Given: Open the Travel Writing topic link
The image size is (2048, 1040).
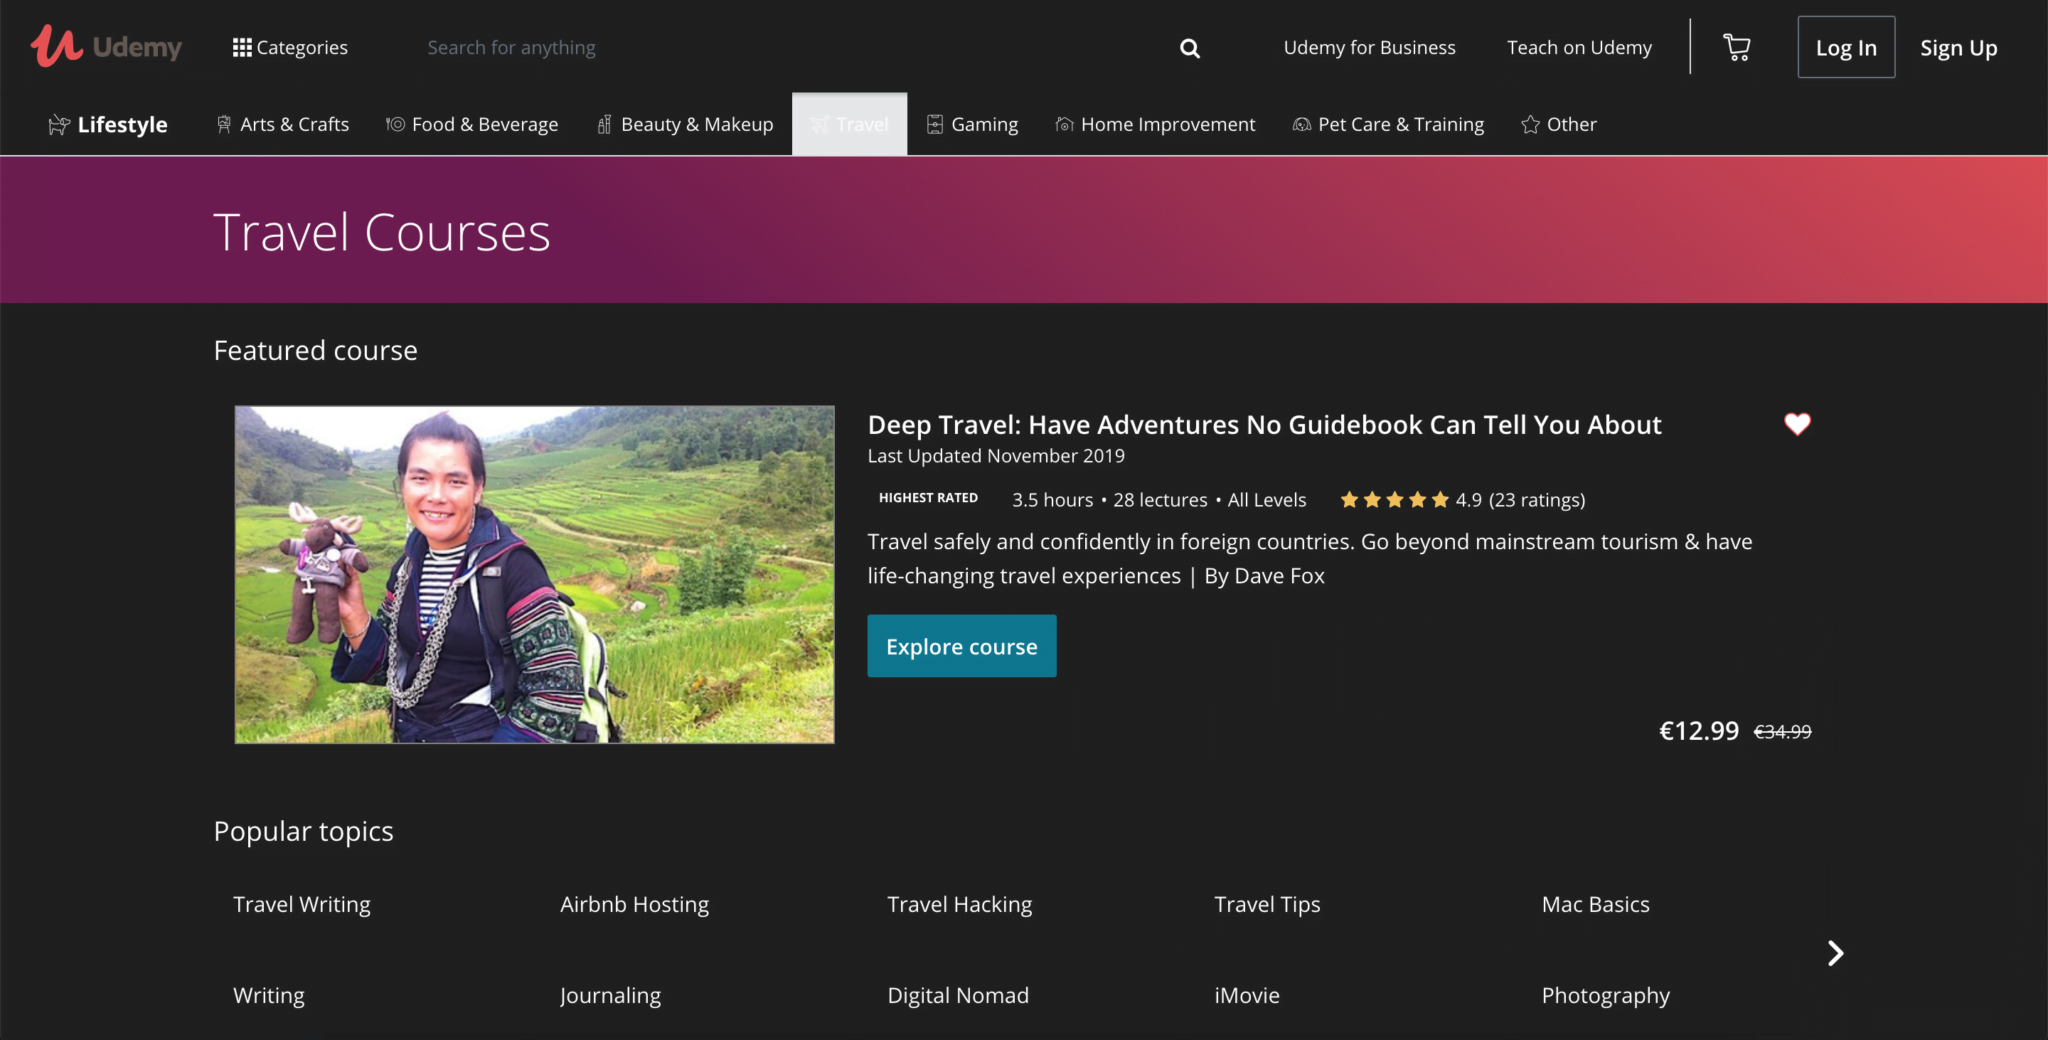Looking at the screenshot, I should 301,903.
